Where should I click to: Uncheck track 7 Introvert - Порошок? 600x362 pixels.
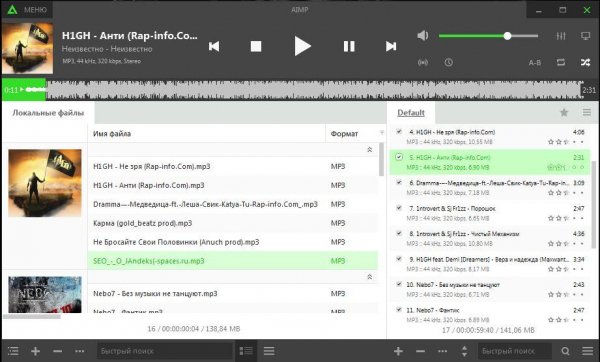click(399, 208)
